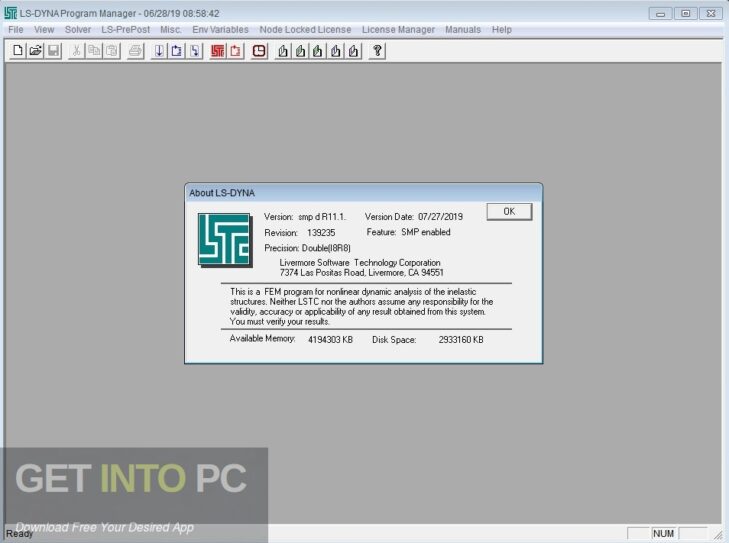
Task: Minimize the LS-DYNA Program Manager window
Action: (660, 13)
